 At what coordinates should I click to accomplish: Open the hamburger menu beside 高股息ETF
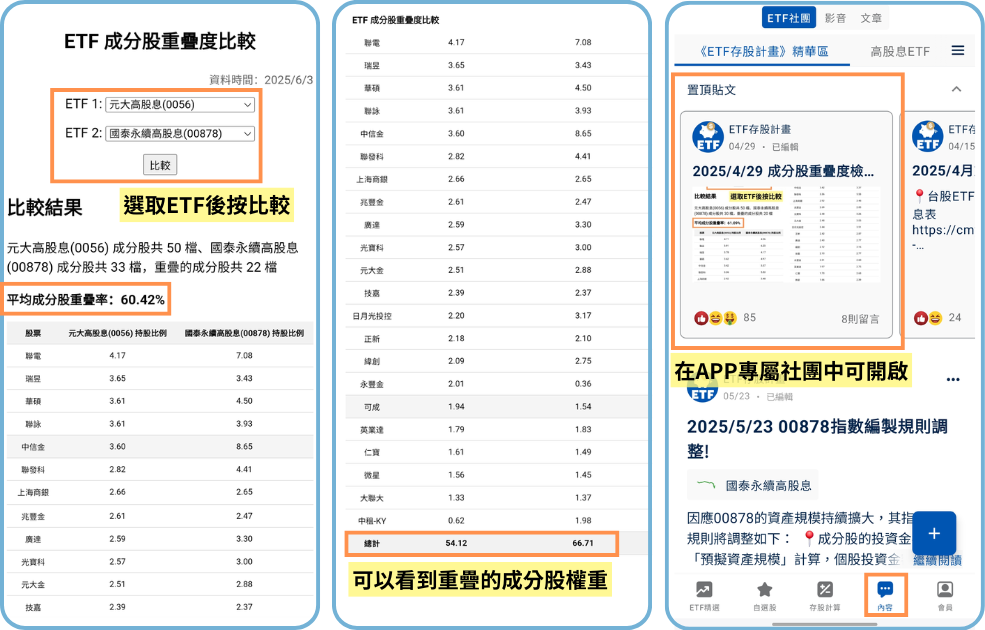(957, 50)
